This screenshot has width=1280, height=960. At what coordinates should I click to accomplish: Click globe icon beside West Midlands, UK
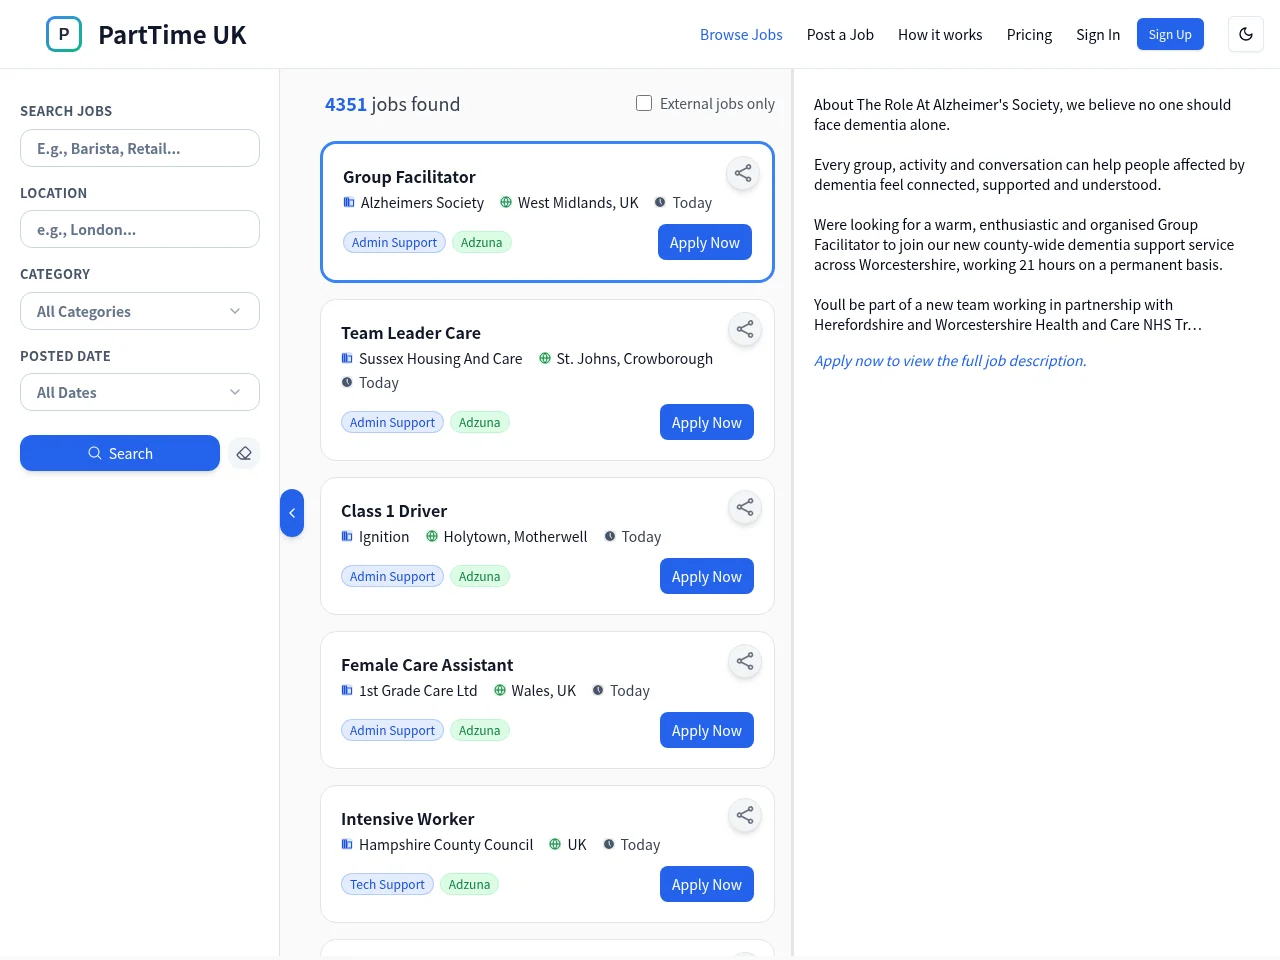(506, 202)
